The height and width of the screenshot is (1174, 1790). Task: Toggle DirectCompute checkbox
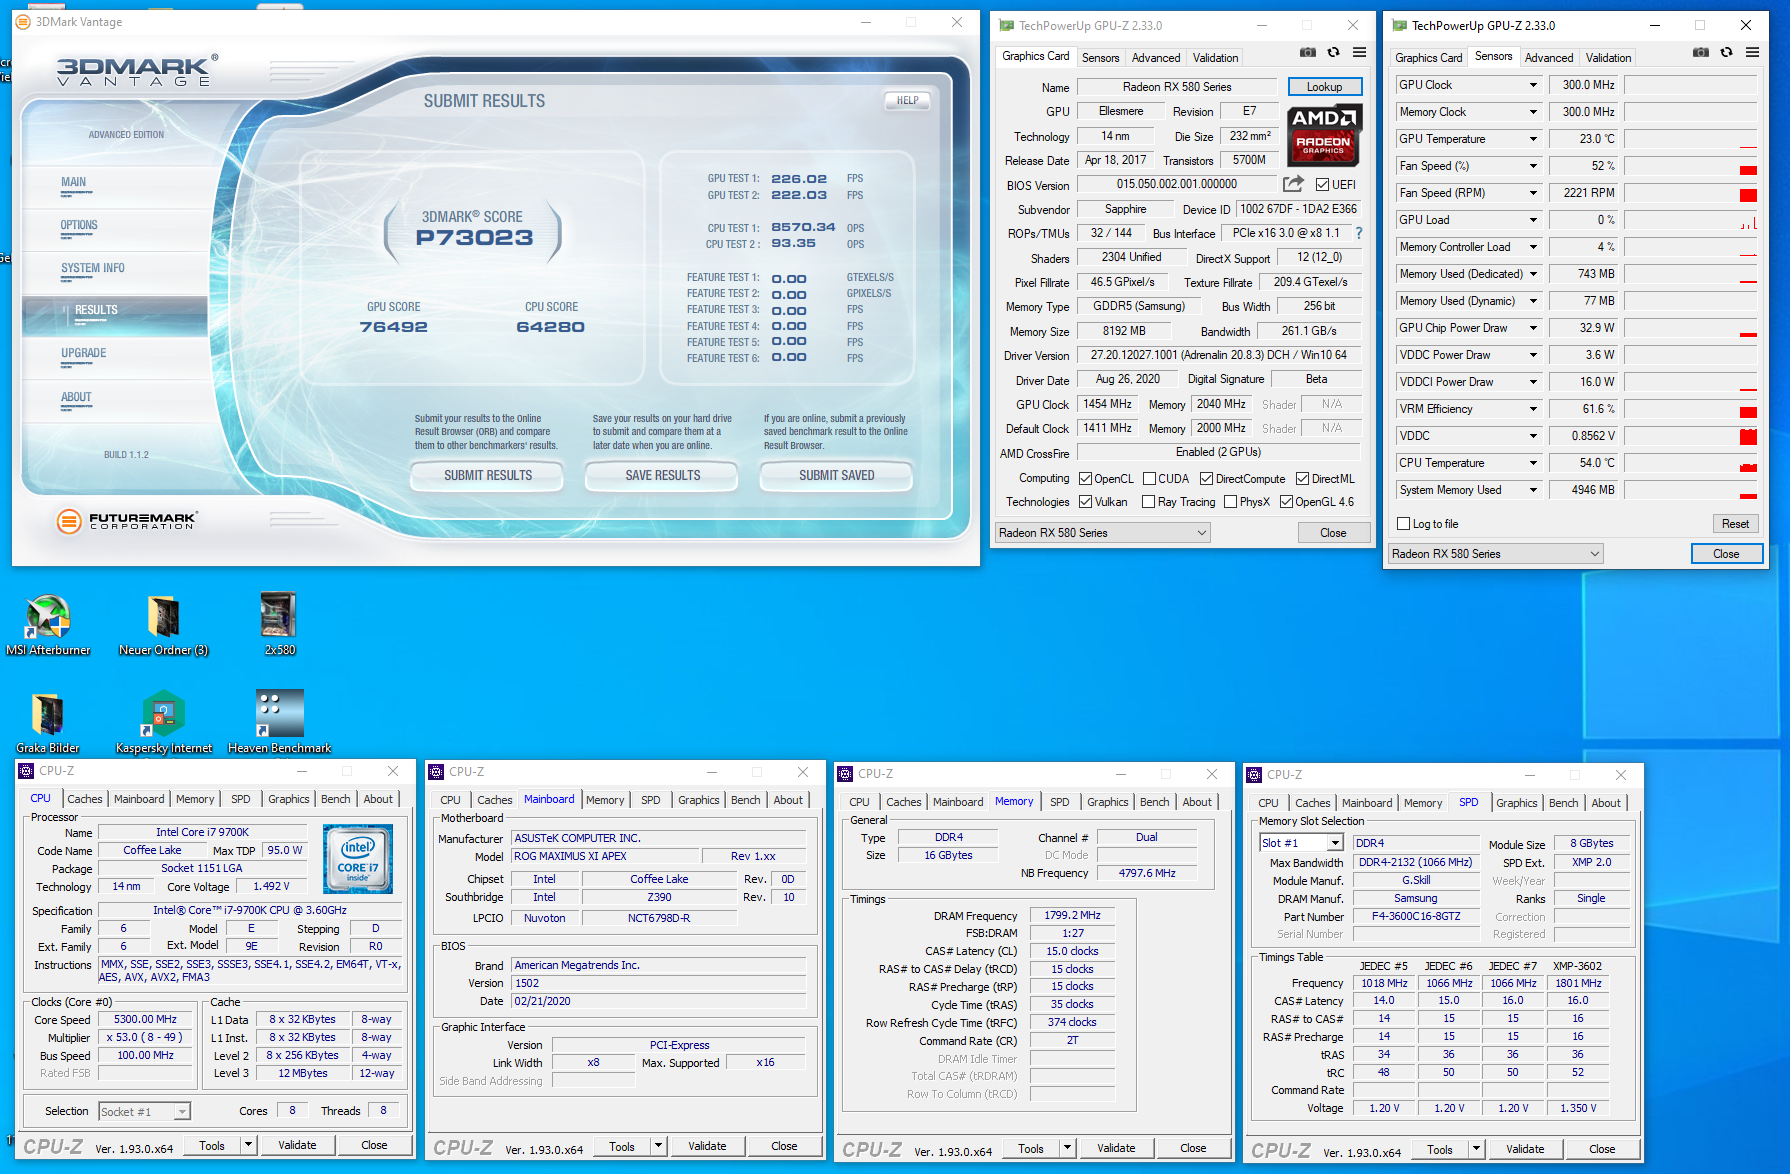click(x=1207, y=479)
